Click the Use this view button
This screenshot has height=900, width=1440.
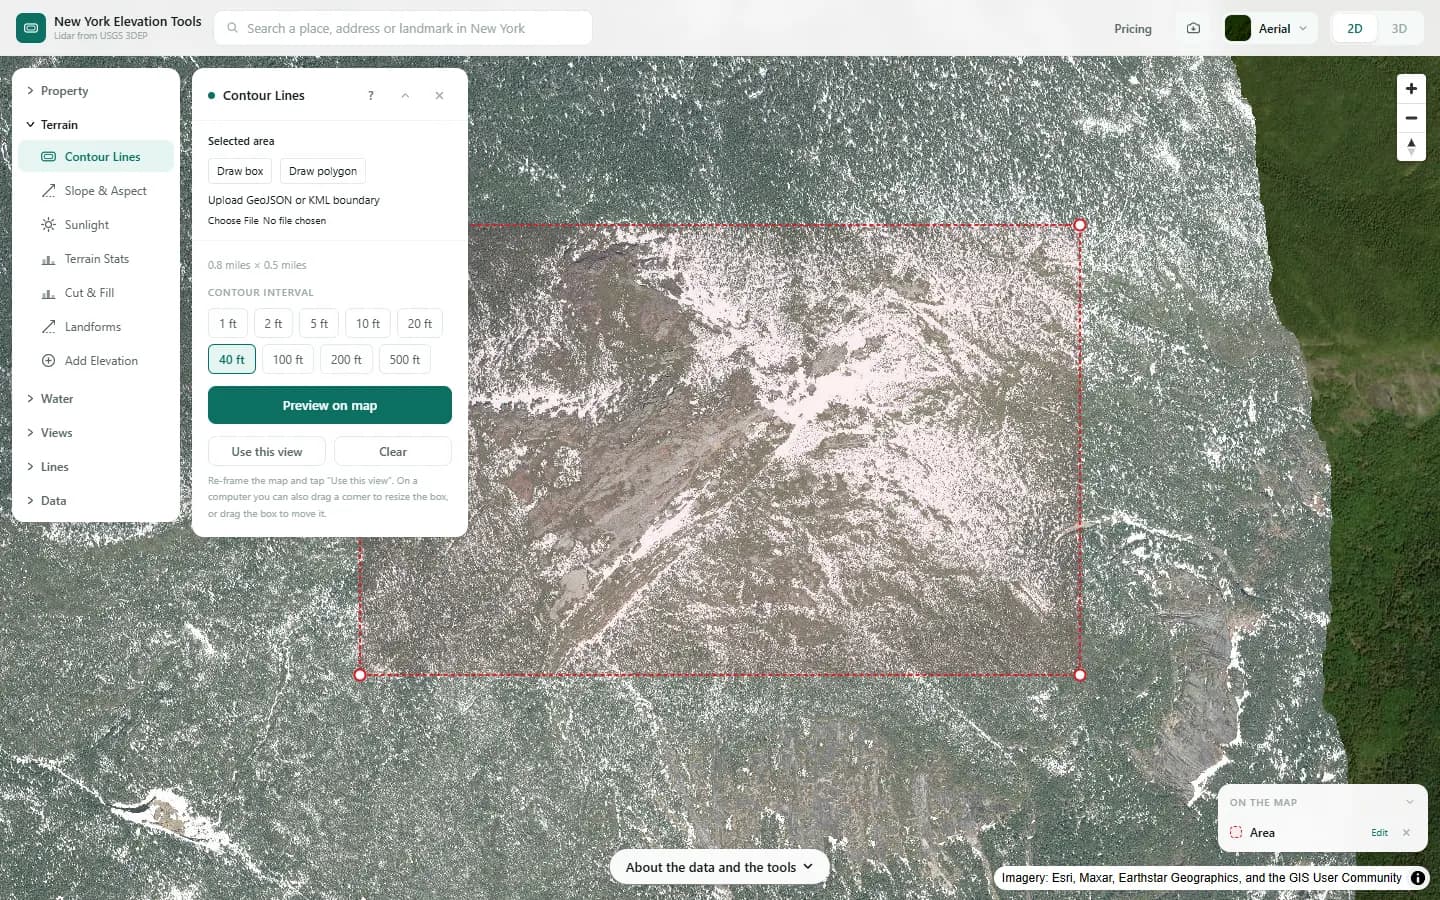pos(267,452)
